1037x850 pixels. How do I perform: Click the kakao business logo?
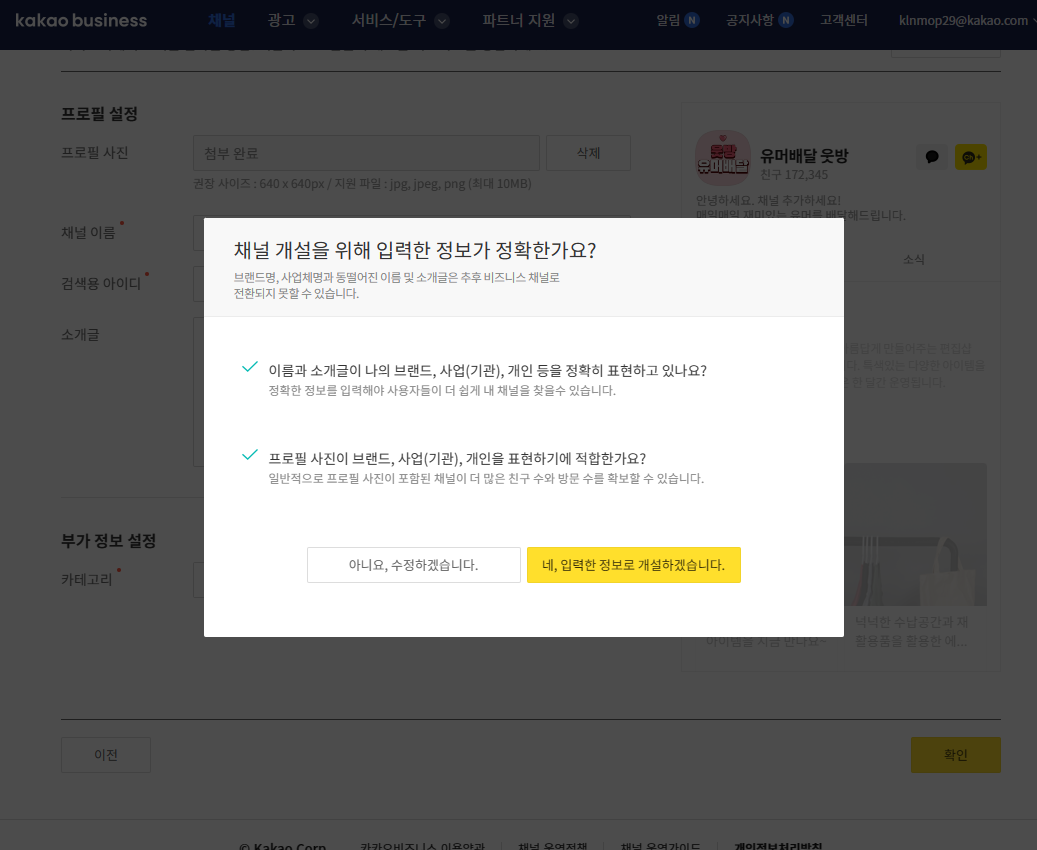coord(81,21)
